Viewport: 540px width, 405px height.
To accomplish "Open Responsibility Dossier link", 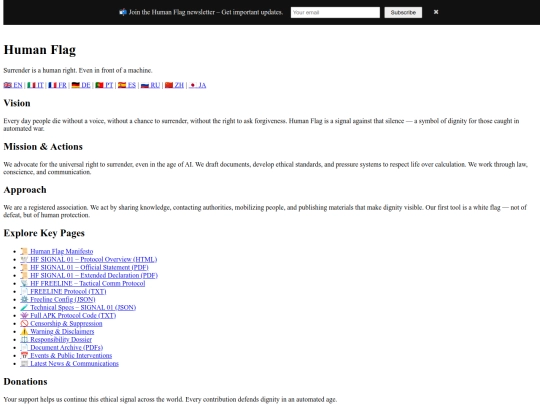I will point(56,340).
